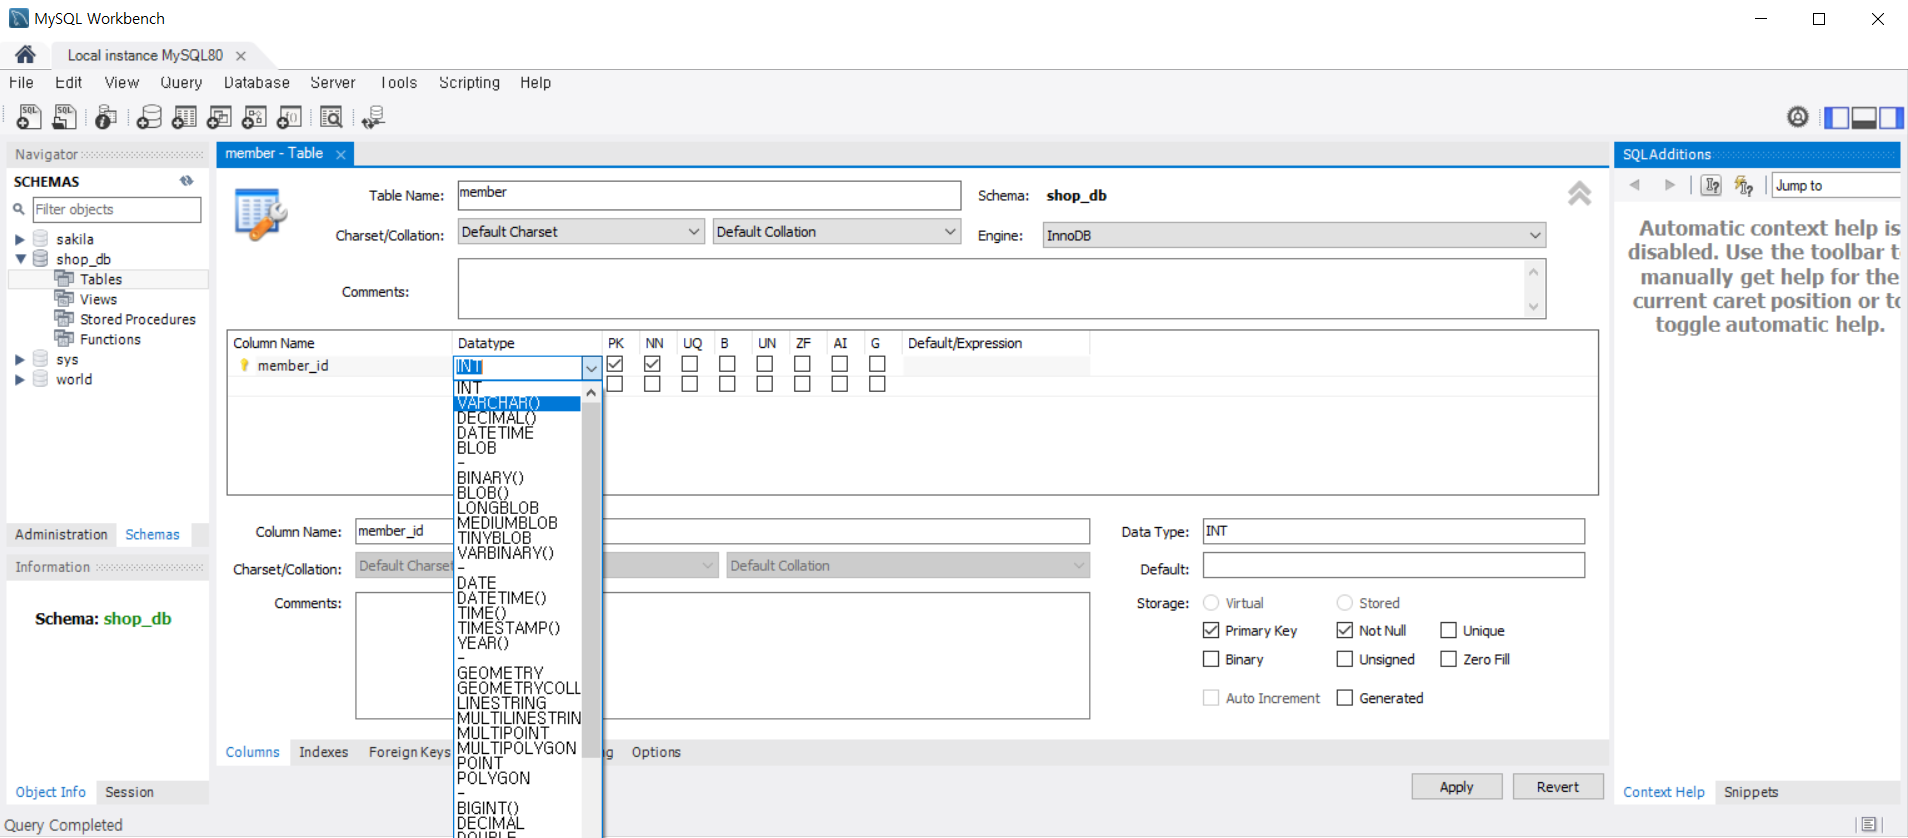
Task: Open the Session tab
Action: (x=129, y=792)
